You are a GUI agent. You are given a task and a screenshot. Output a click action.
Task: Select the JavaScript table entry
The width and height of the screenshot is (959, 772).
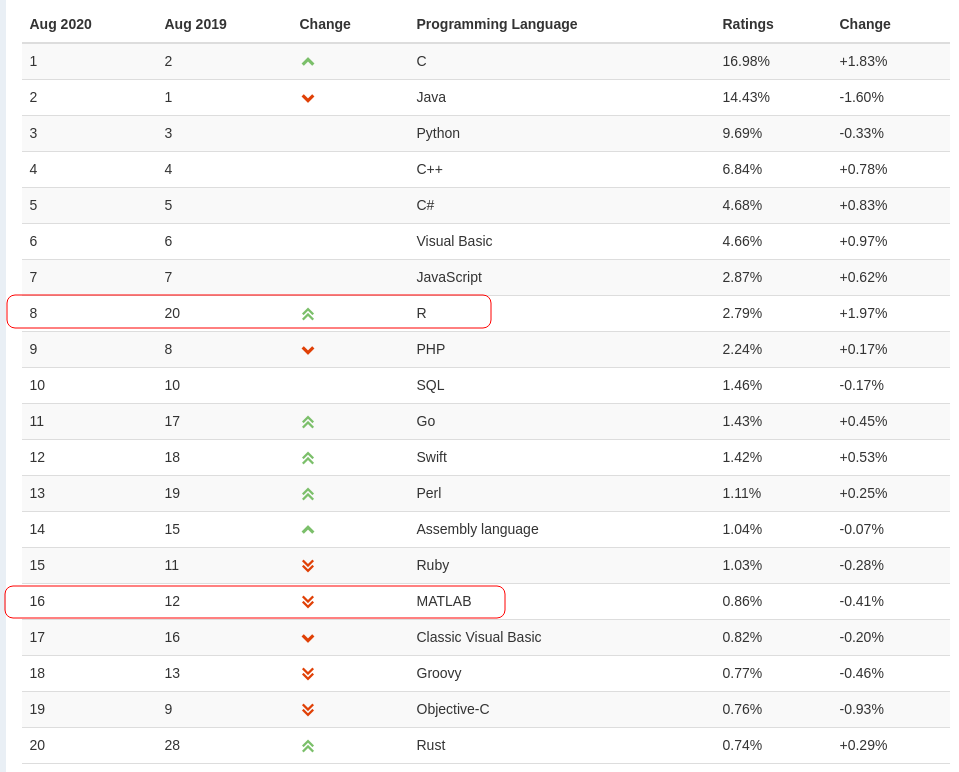point(449,277)
